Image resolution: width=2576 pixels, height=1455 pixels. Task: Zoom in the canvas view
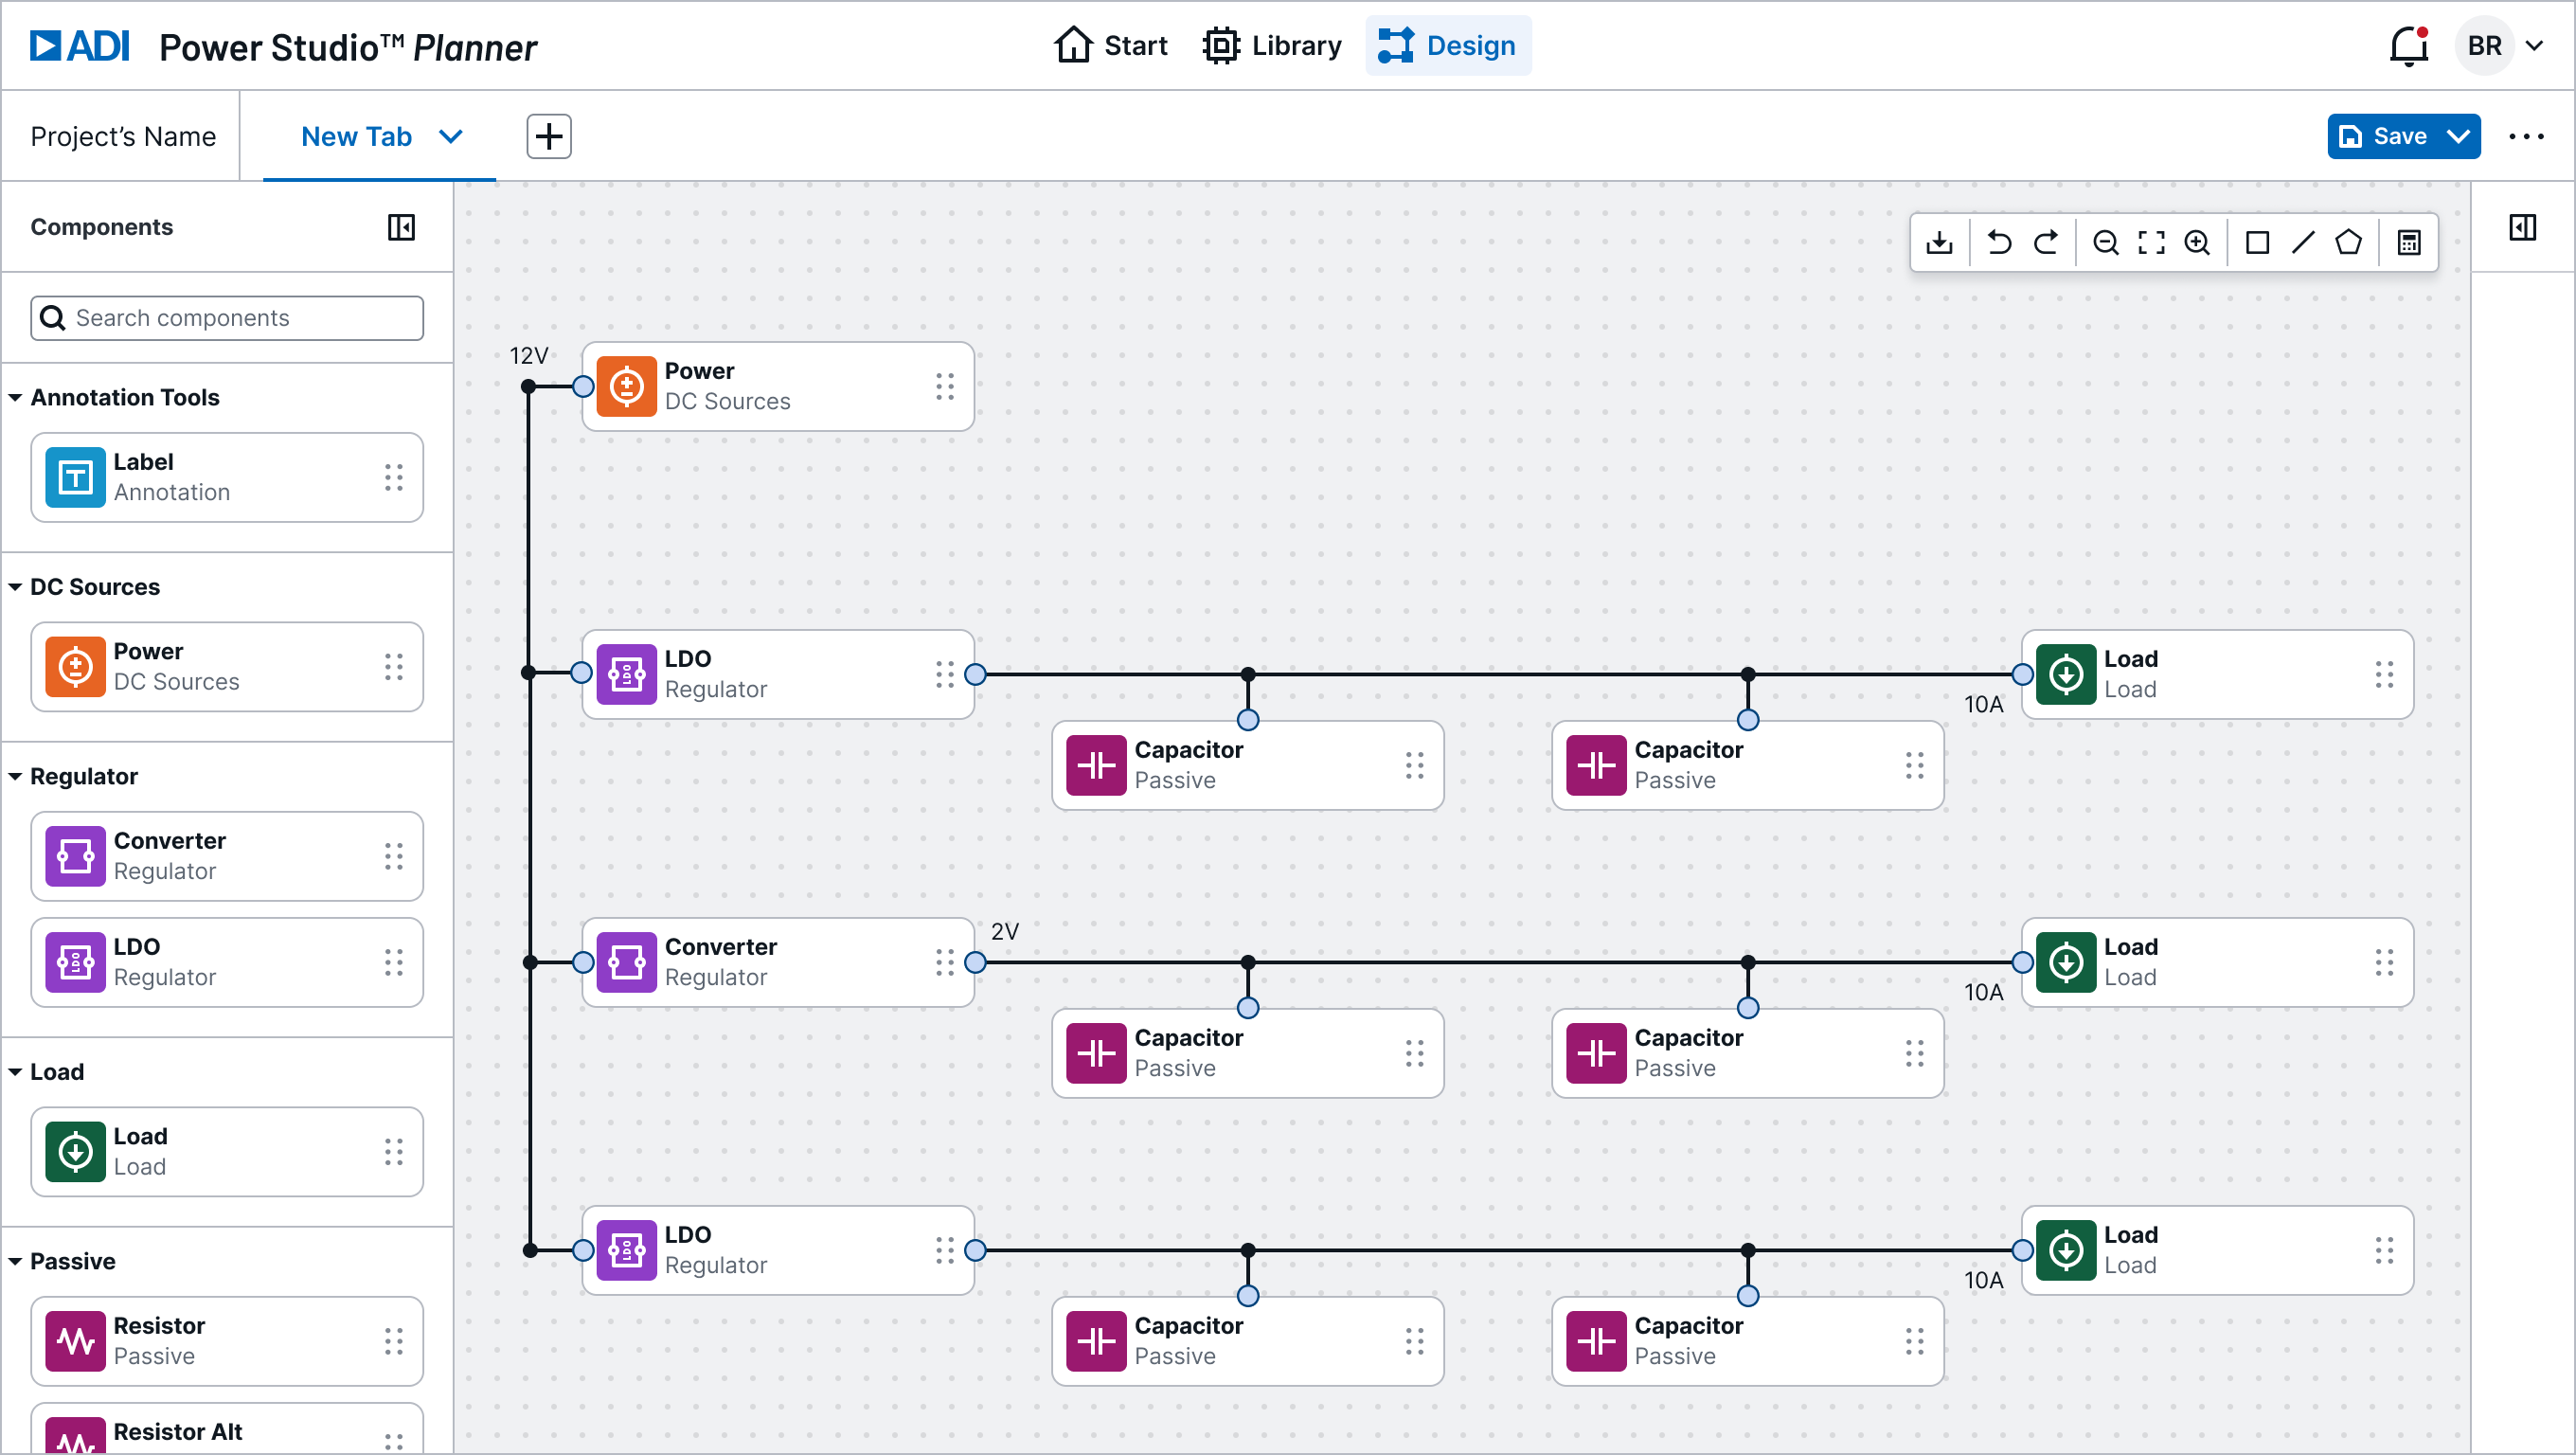click(2197, 243)
